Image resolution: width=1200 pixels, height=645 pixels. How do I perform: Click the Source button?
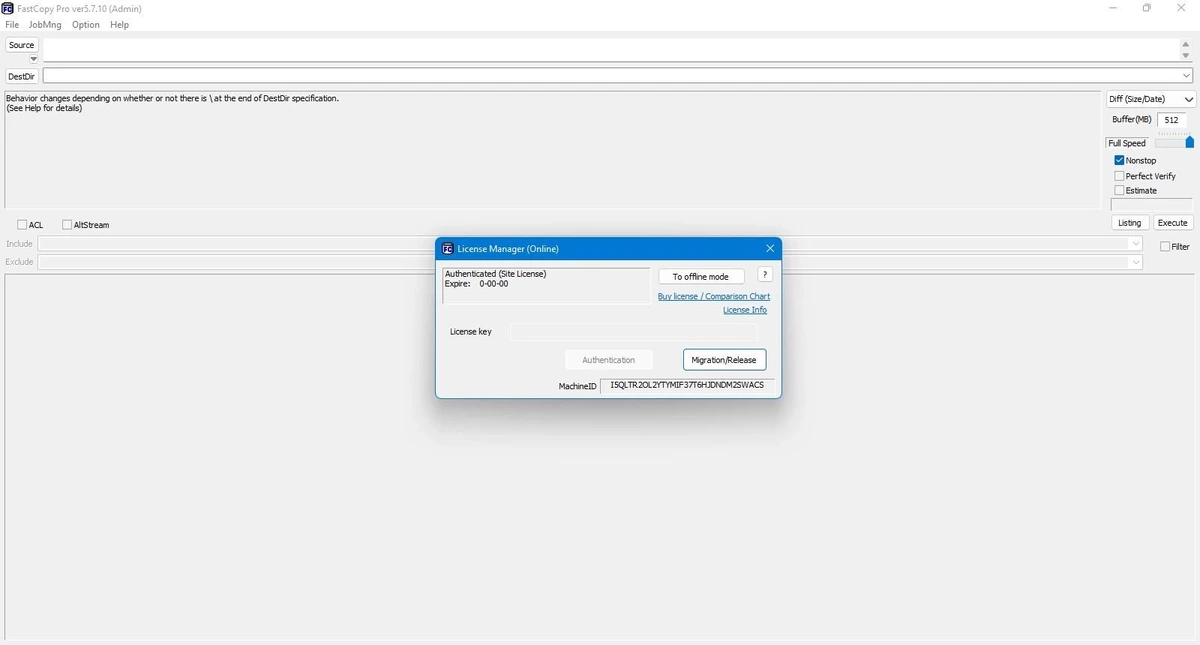point(21,45)
